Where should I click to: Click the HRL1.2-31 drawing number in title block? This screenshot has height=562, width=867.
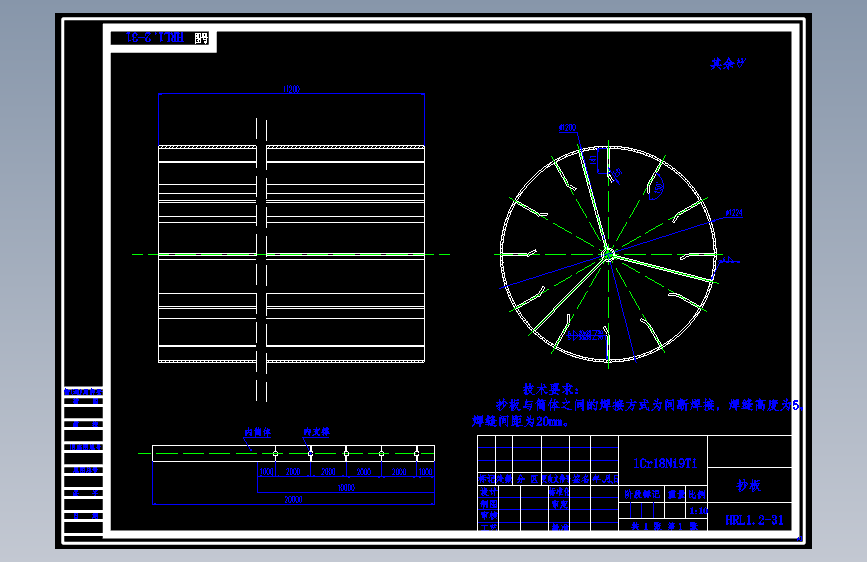(754, 520)
